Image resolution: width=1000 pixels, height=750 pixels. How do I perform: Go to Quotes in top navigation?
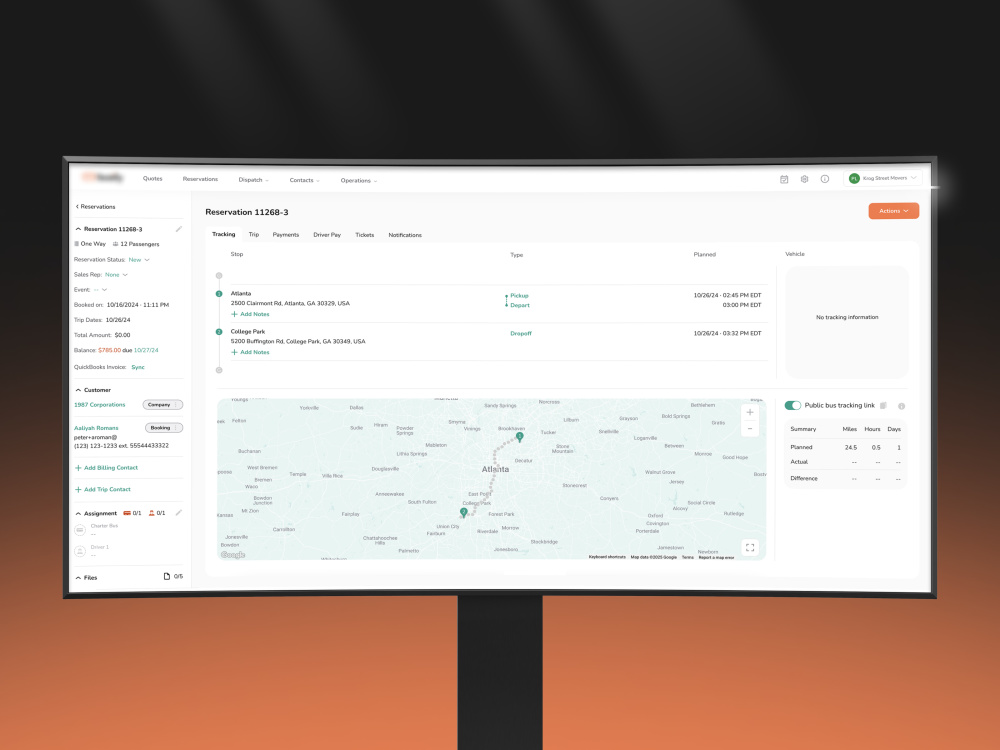coord(152,179)
